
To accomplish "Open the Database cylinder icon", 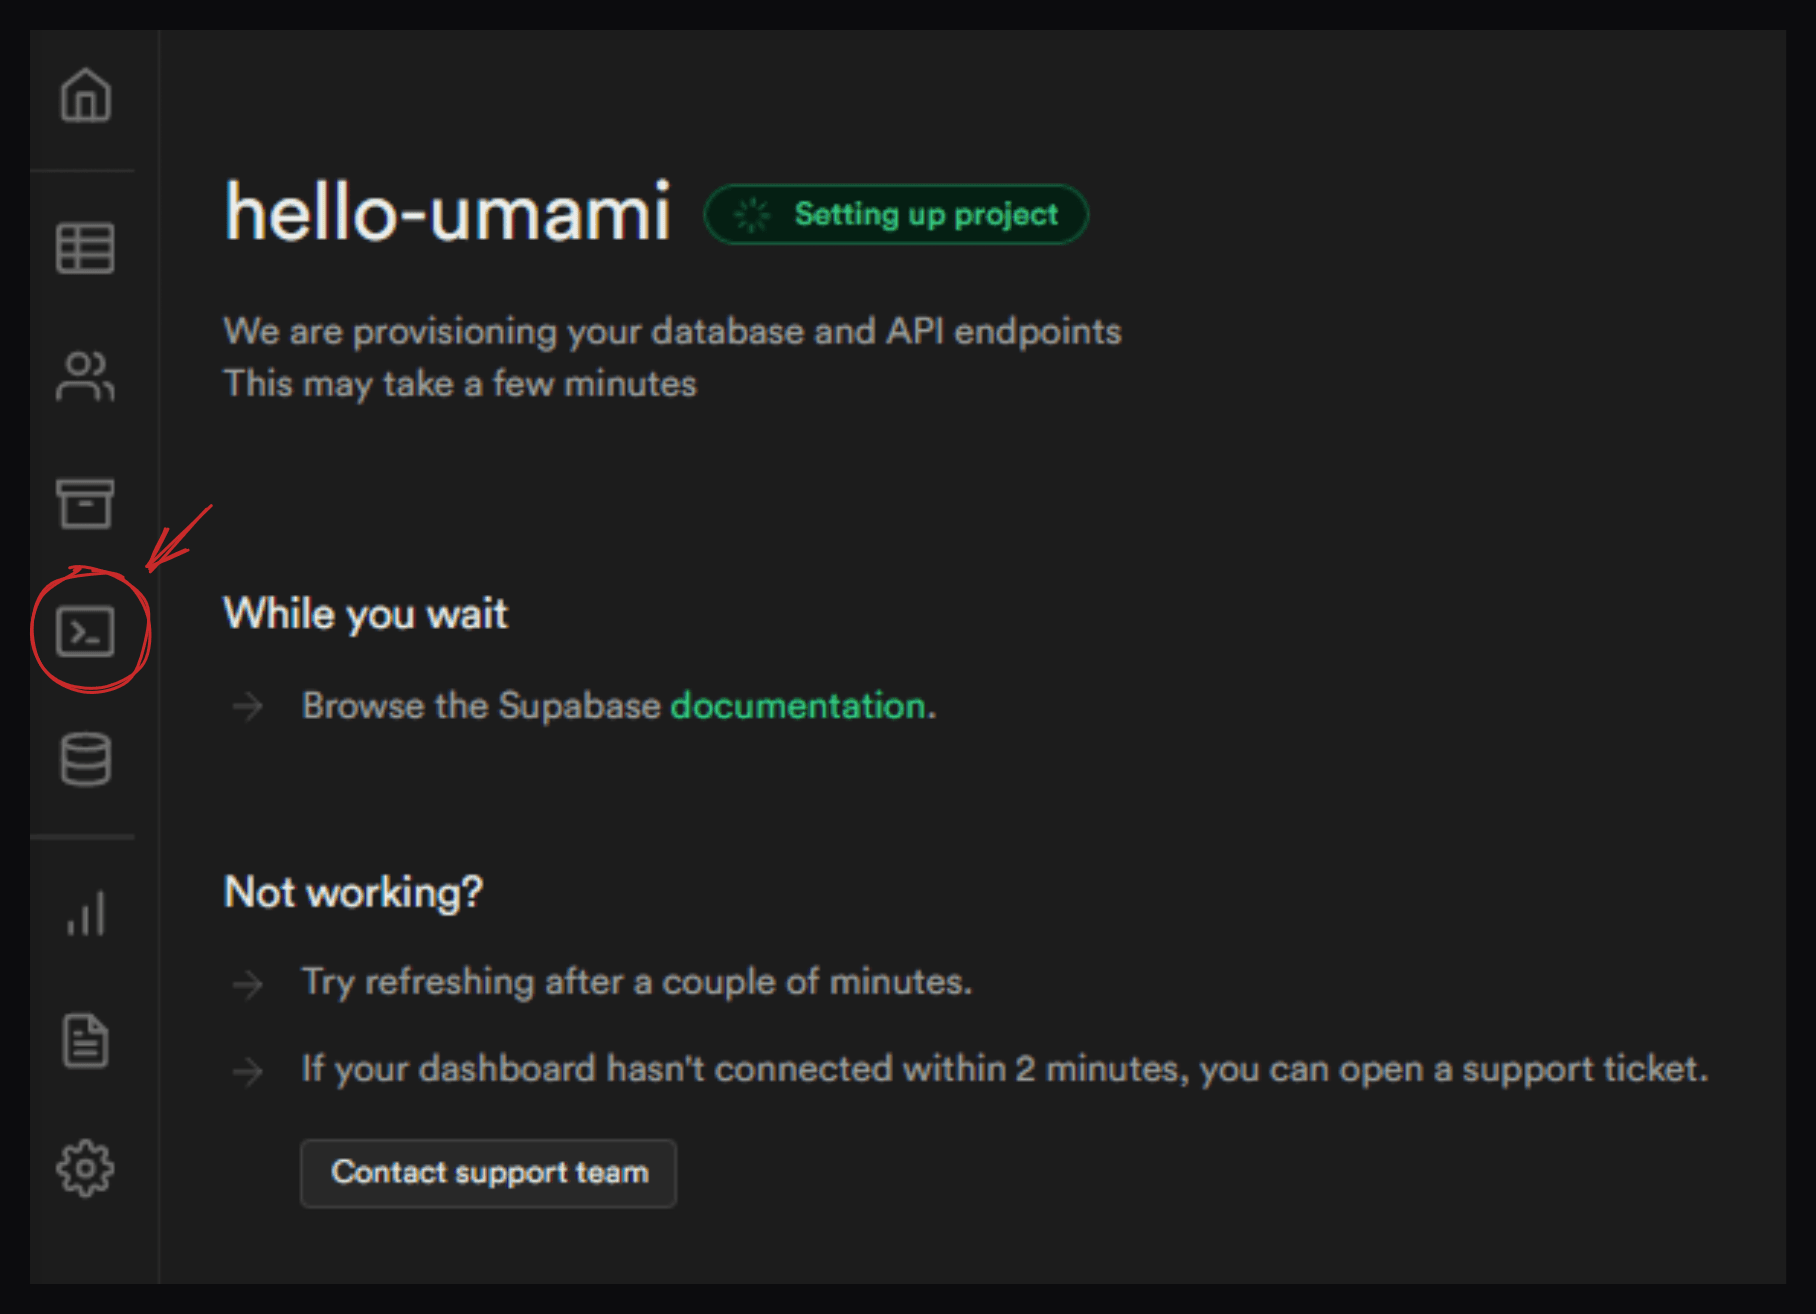I will pyautogui.click(x=85, y=759).
